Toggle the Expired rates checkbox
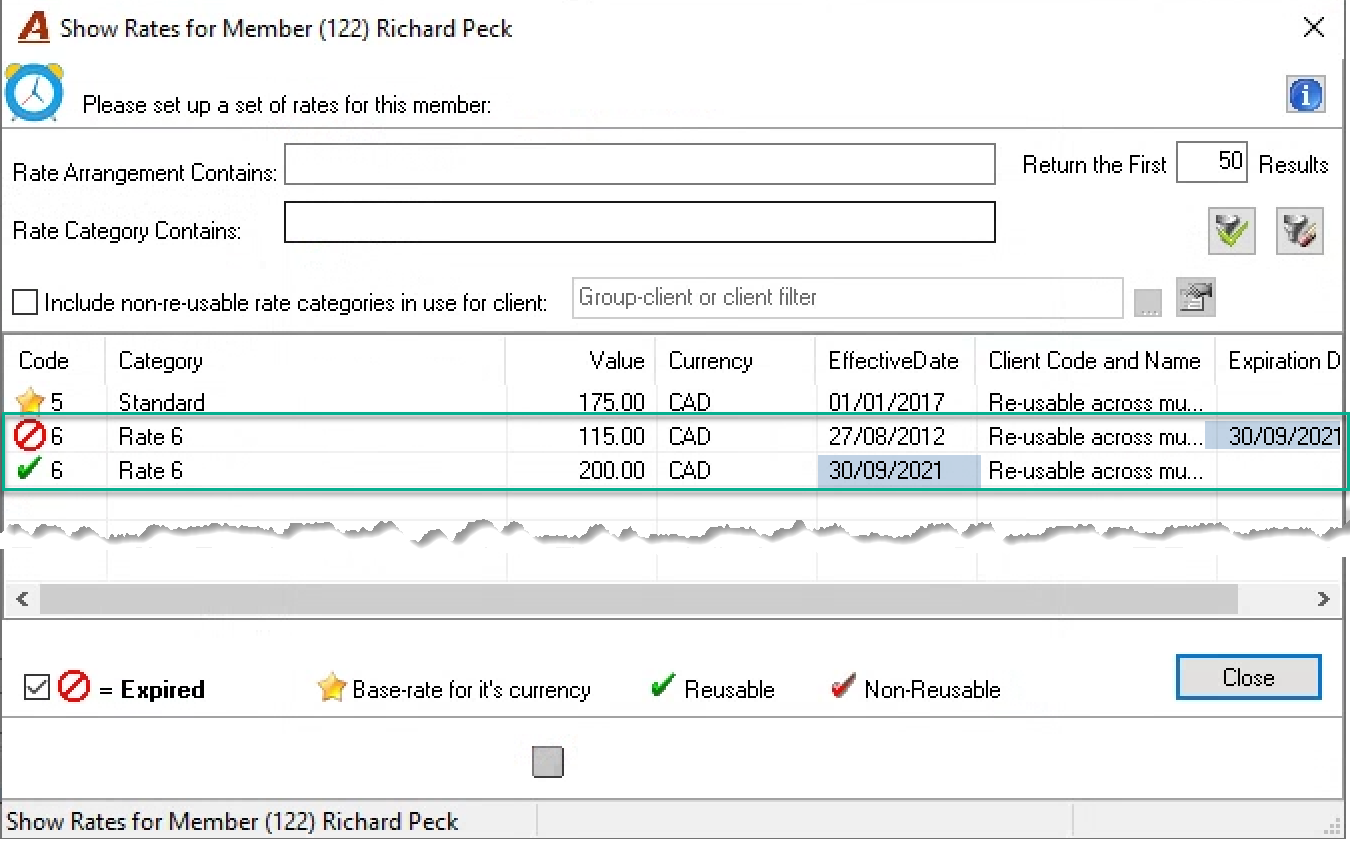Image resolution: width=1350 pixels, height=841 pixels. coord(36,688)
